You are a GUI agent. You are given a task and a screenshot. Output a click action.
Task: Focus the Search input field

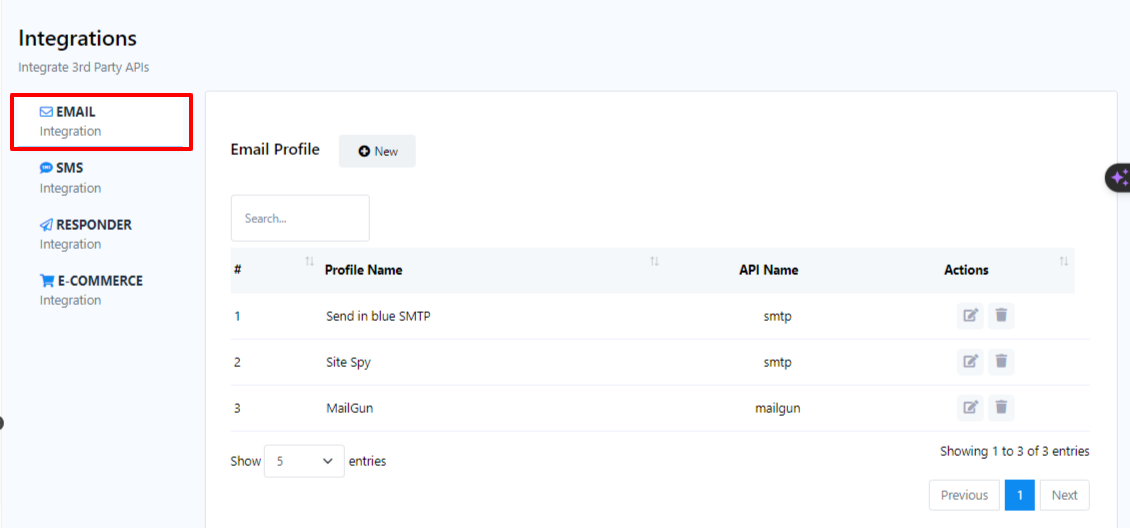(300, 218)
